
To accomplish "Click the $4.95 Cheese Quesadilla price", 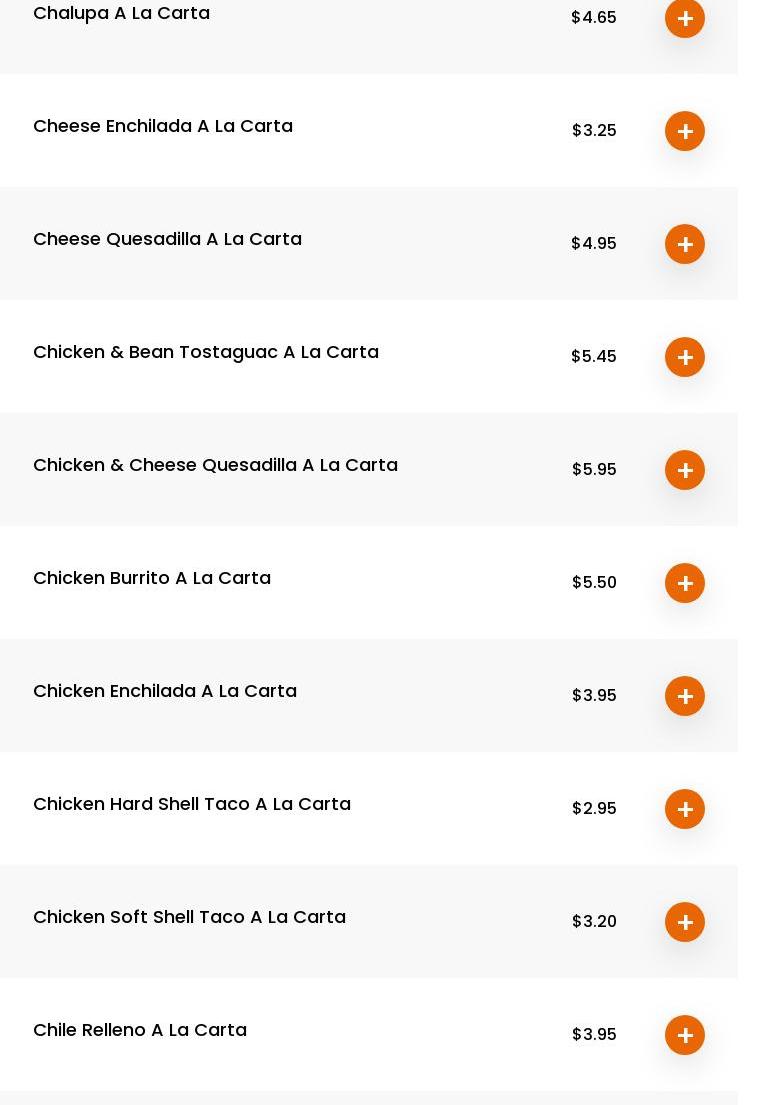I will click(x=594, y=244).
